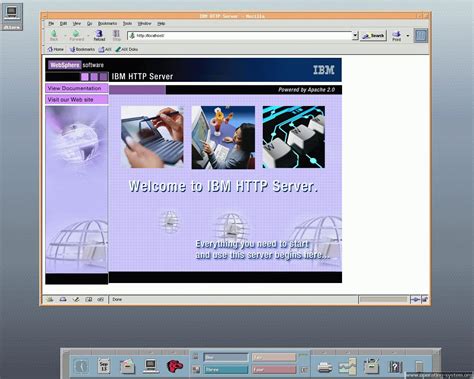Viewport: 474px width, 379px height.
Task: Open the CDE File Manager drawer icon
Action: (127, 366)
